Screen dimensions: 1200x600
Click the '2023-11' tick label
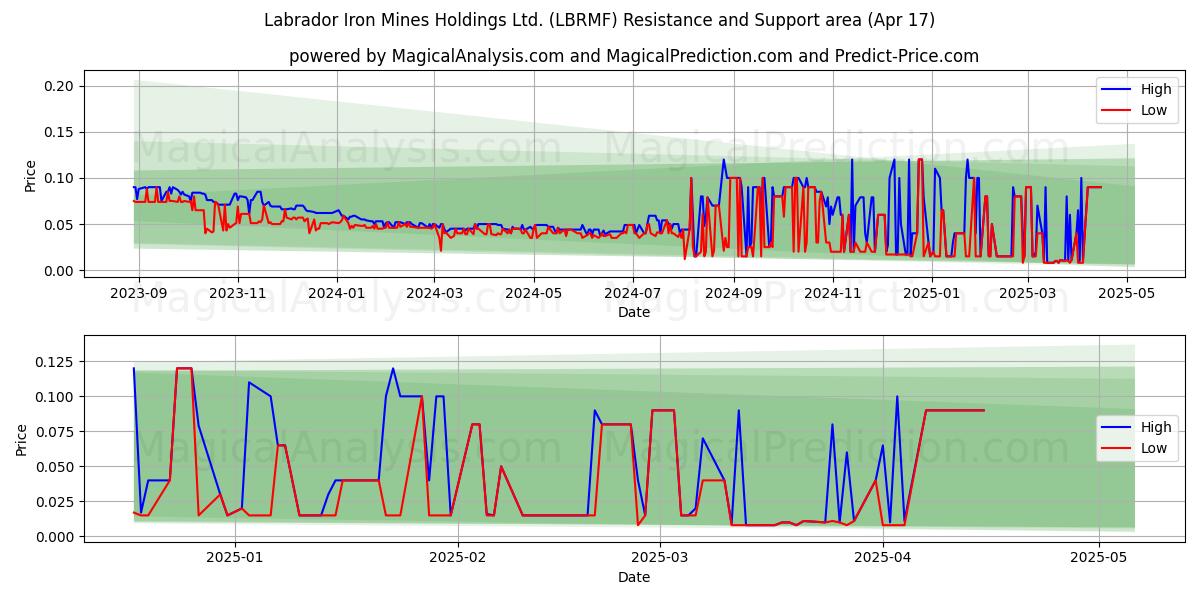[x=238, y=293]
